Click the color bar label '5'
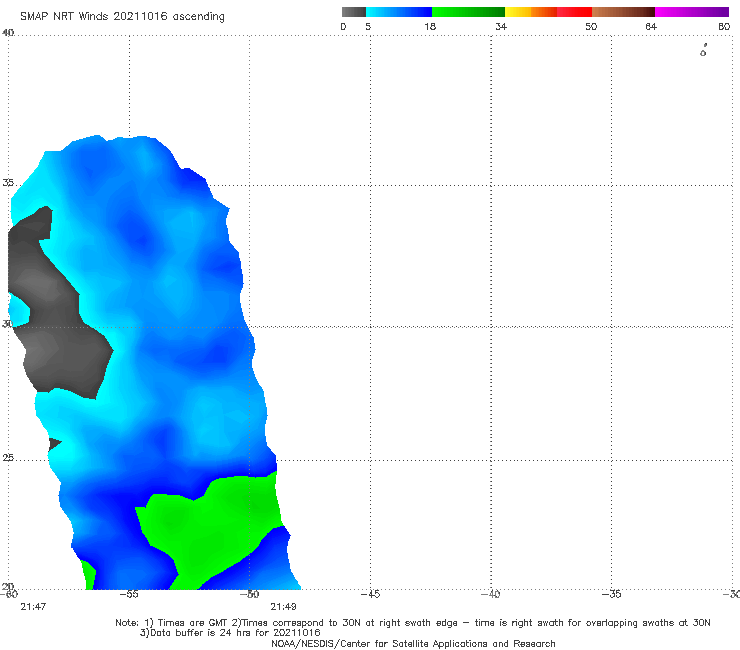Screen dimensions: 740x650 [368, 26]
